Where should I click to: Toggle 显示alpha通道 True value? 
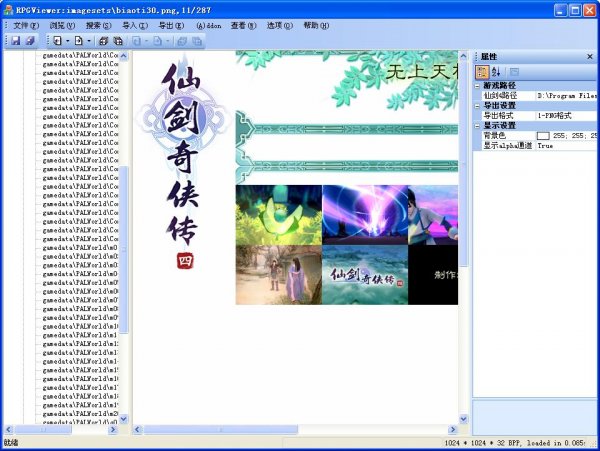(x=566, y=146)
